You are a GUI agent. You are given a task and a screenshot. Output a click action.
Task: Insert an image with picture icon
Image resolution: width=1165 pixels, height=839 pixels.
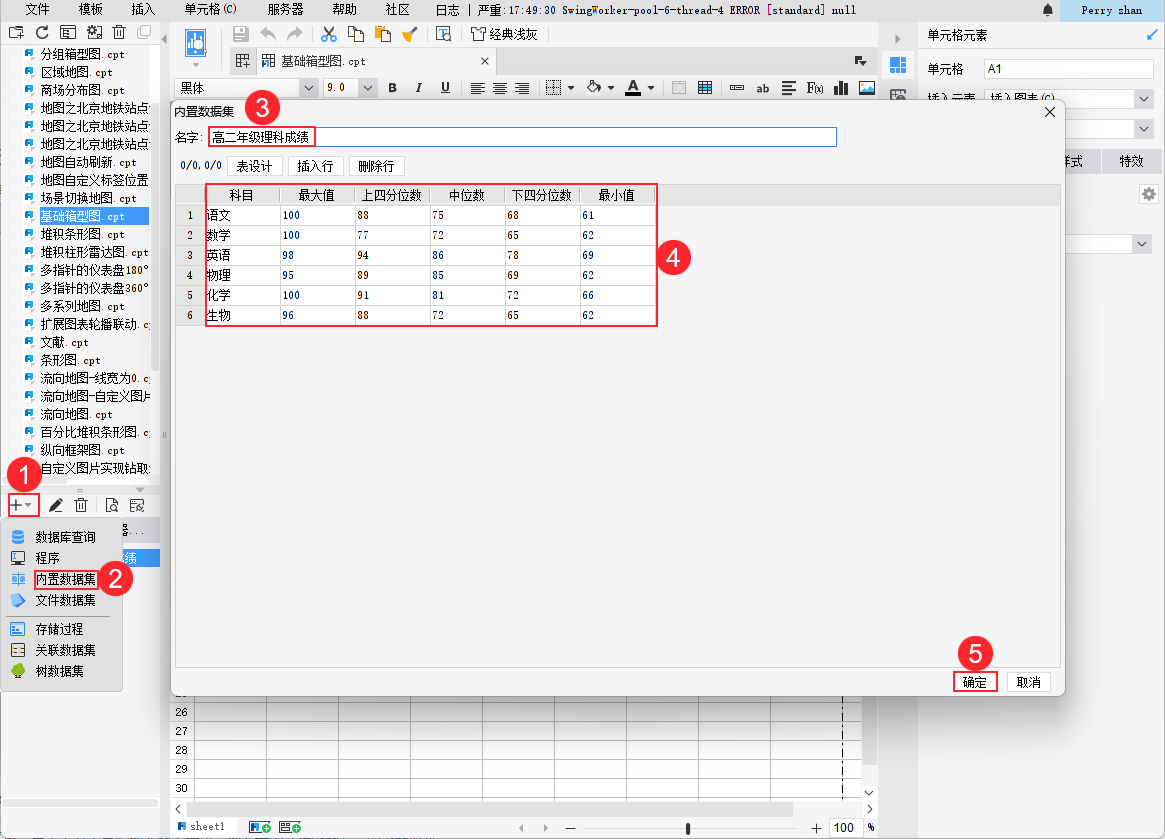click(x=867, y=88)
